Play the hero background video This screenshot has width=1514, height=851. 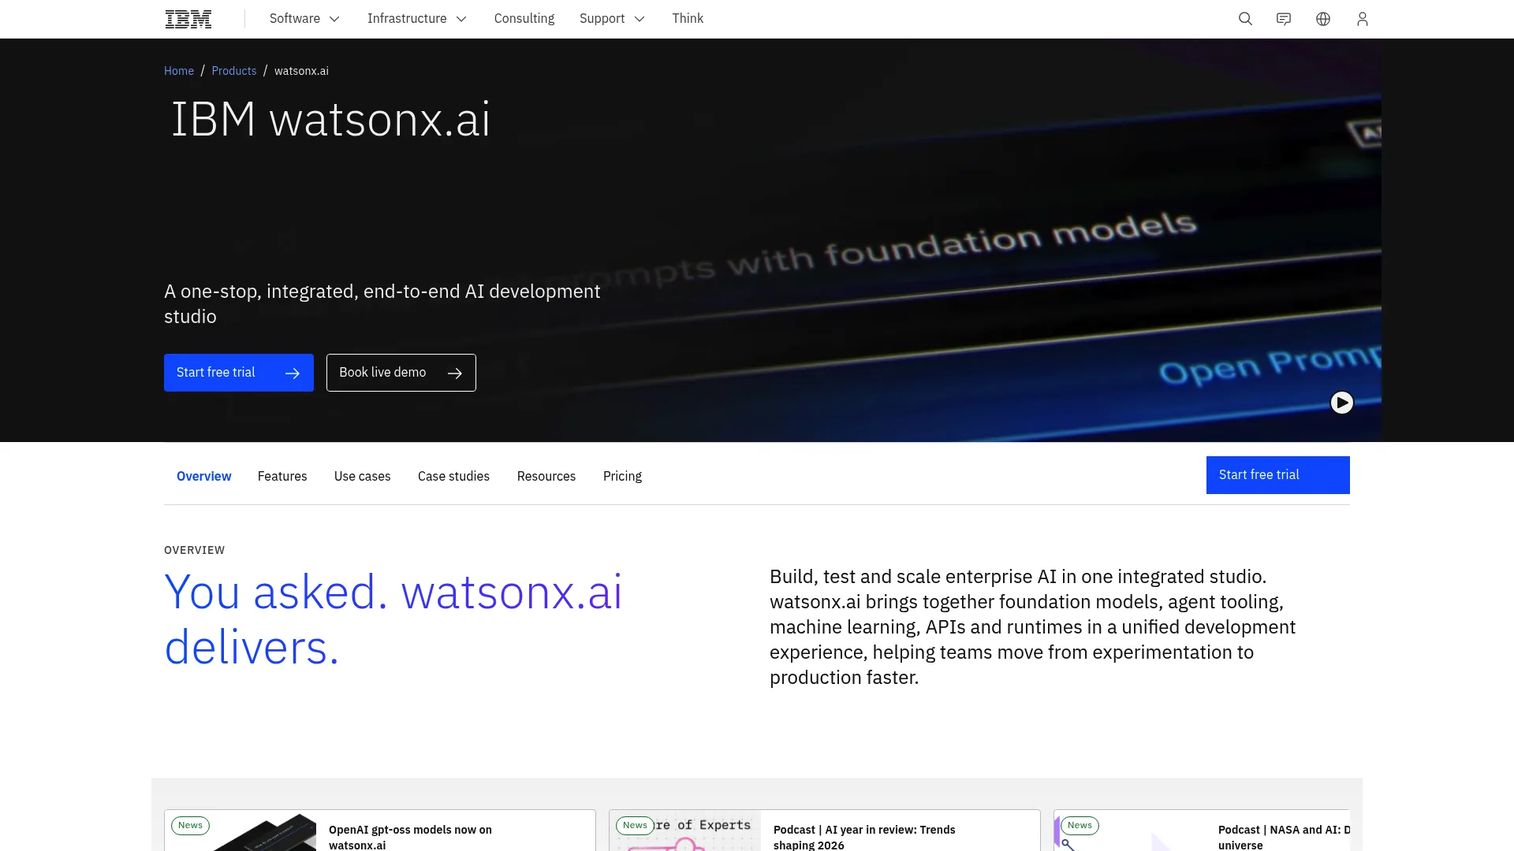tap(1342, 402)
